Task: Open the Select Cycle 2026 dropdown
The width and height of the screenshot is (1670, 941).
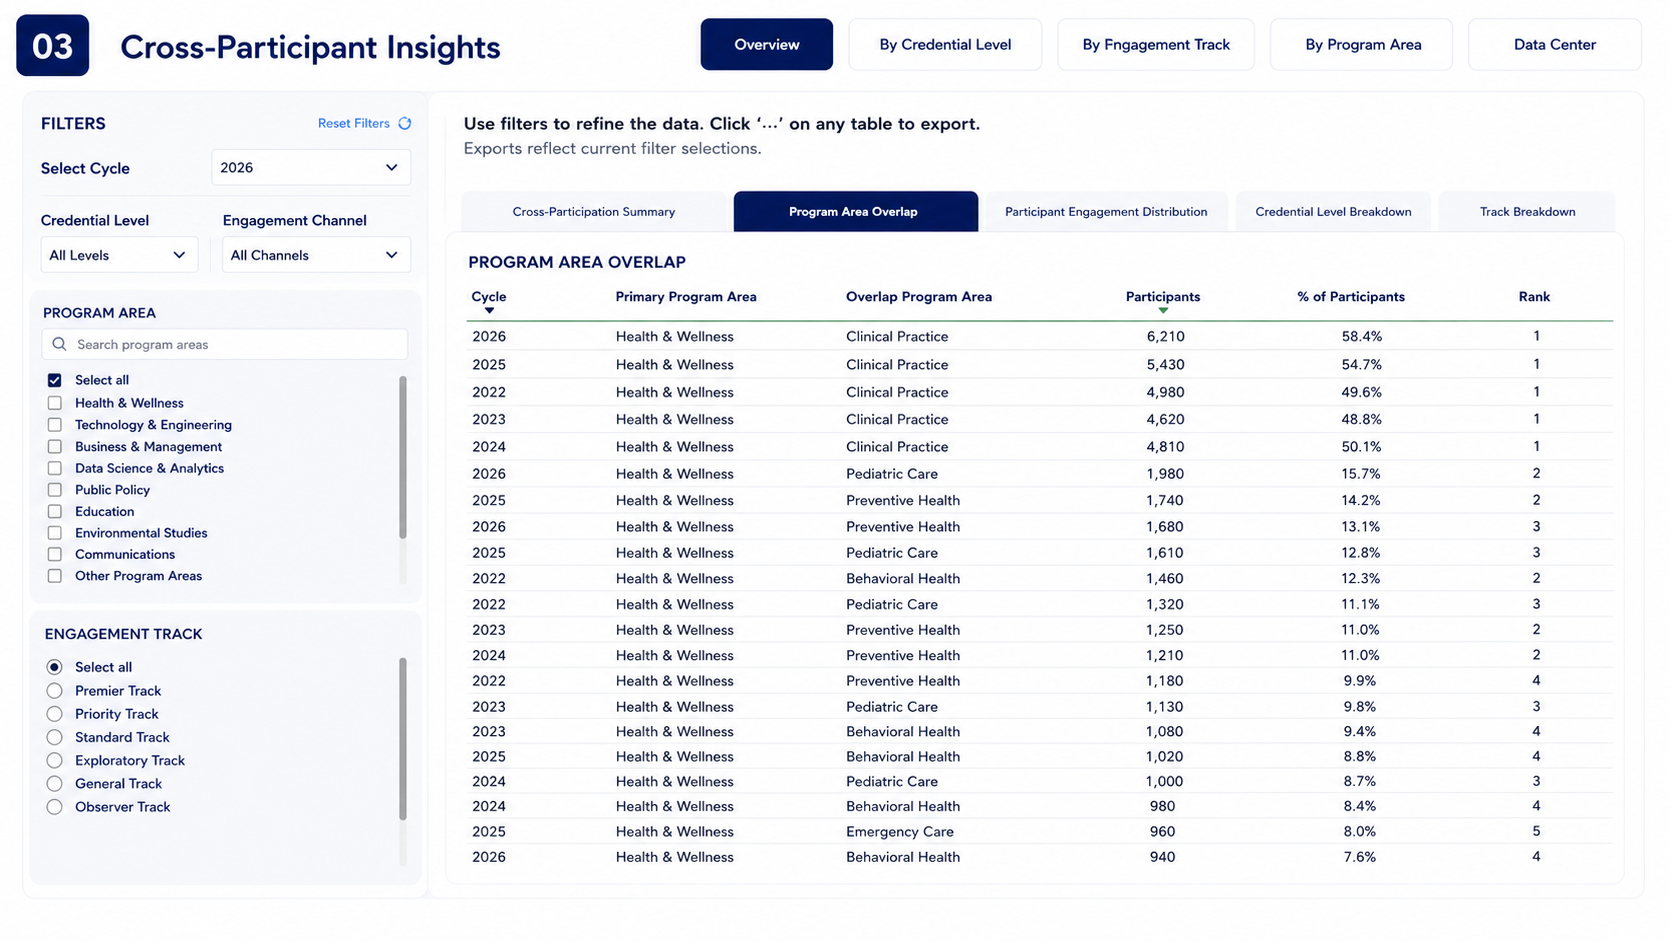Action: click(x=311, y=168)
